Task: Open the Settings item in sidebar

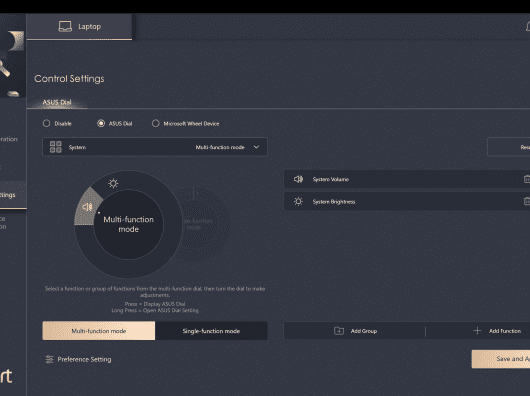Action: (x=13, y=195)
